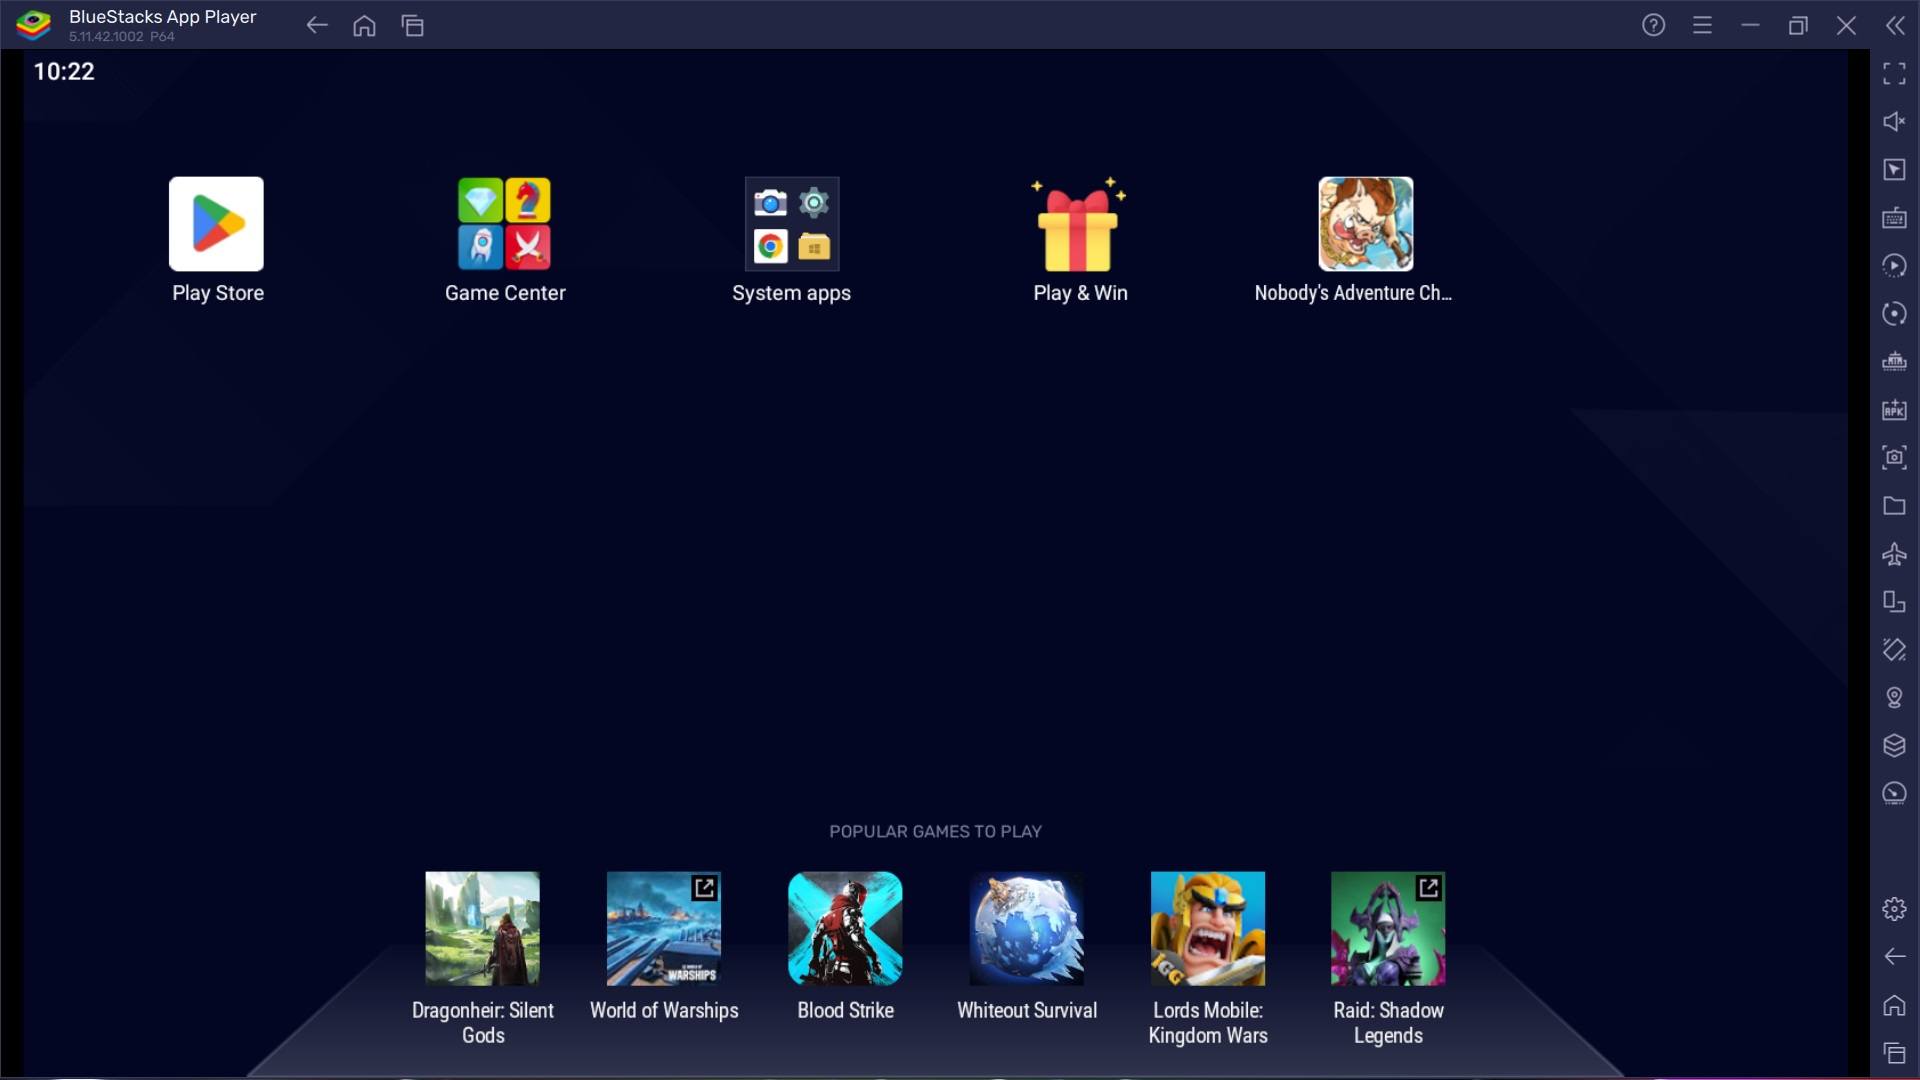1920x1080 pixels.
Task: Launch Dragonheir: Silent Gods game
Action: 481,927
